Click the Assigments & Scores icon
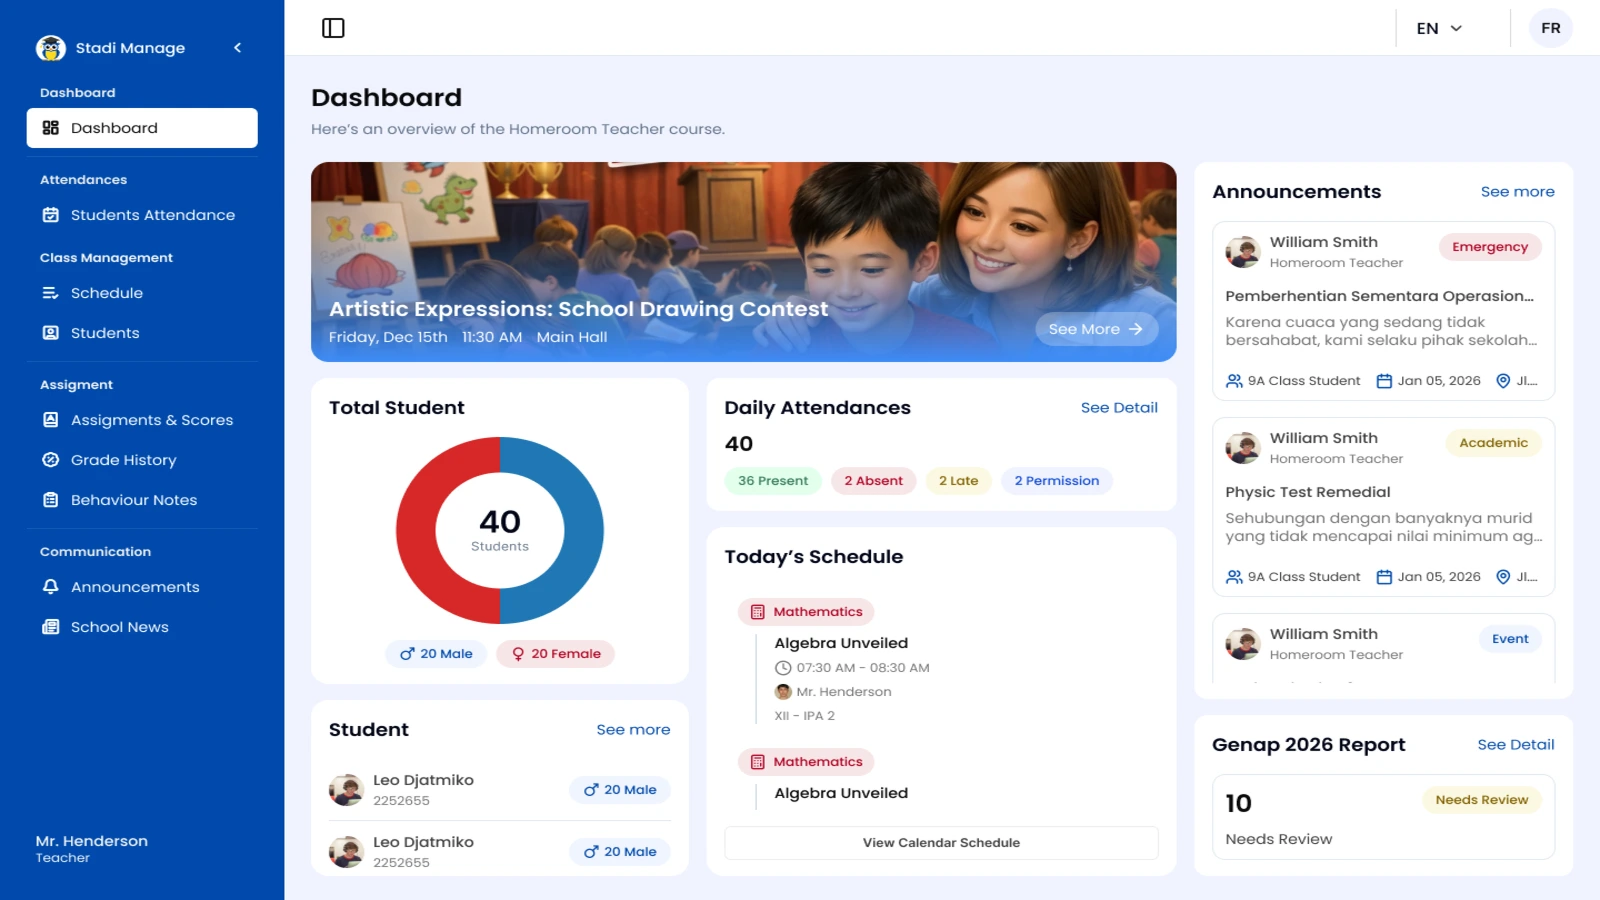 click(51, 420)
